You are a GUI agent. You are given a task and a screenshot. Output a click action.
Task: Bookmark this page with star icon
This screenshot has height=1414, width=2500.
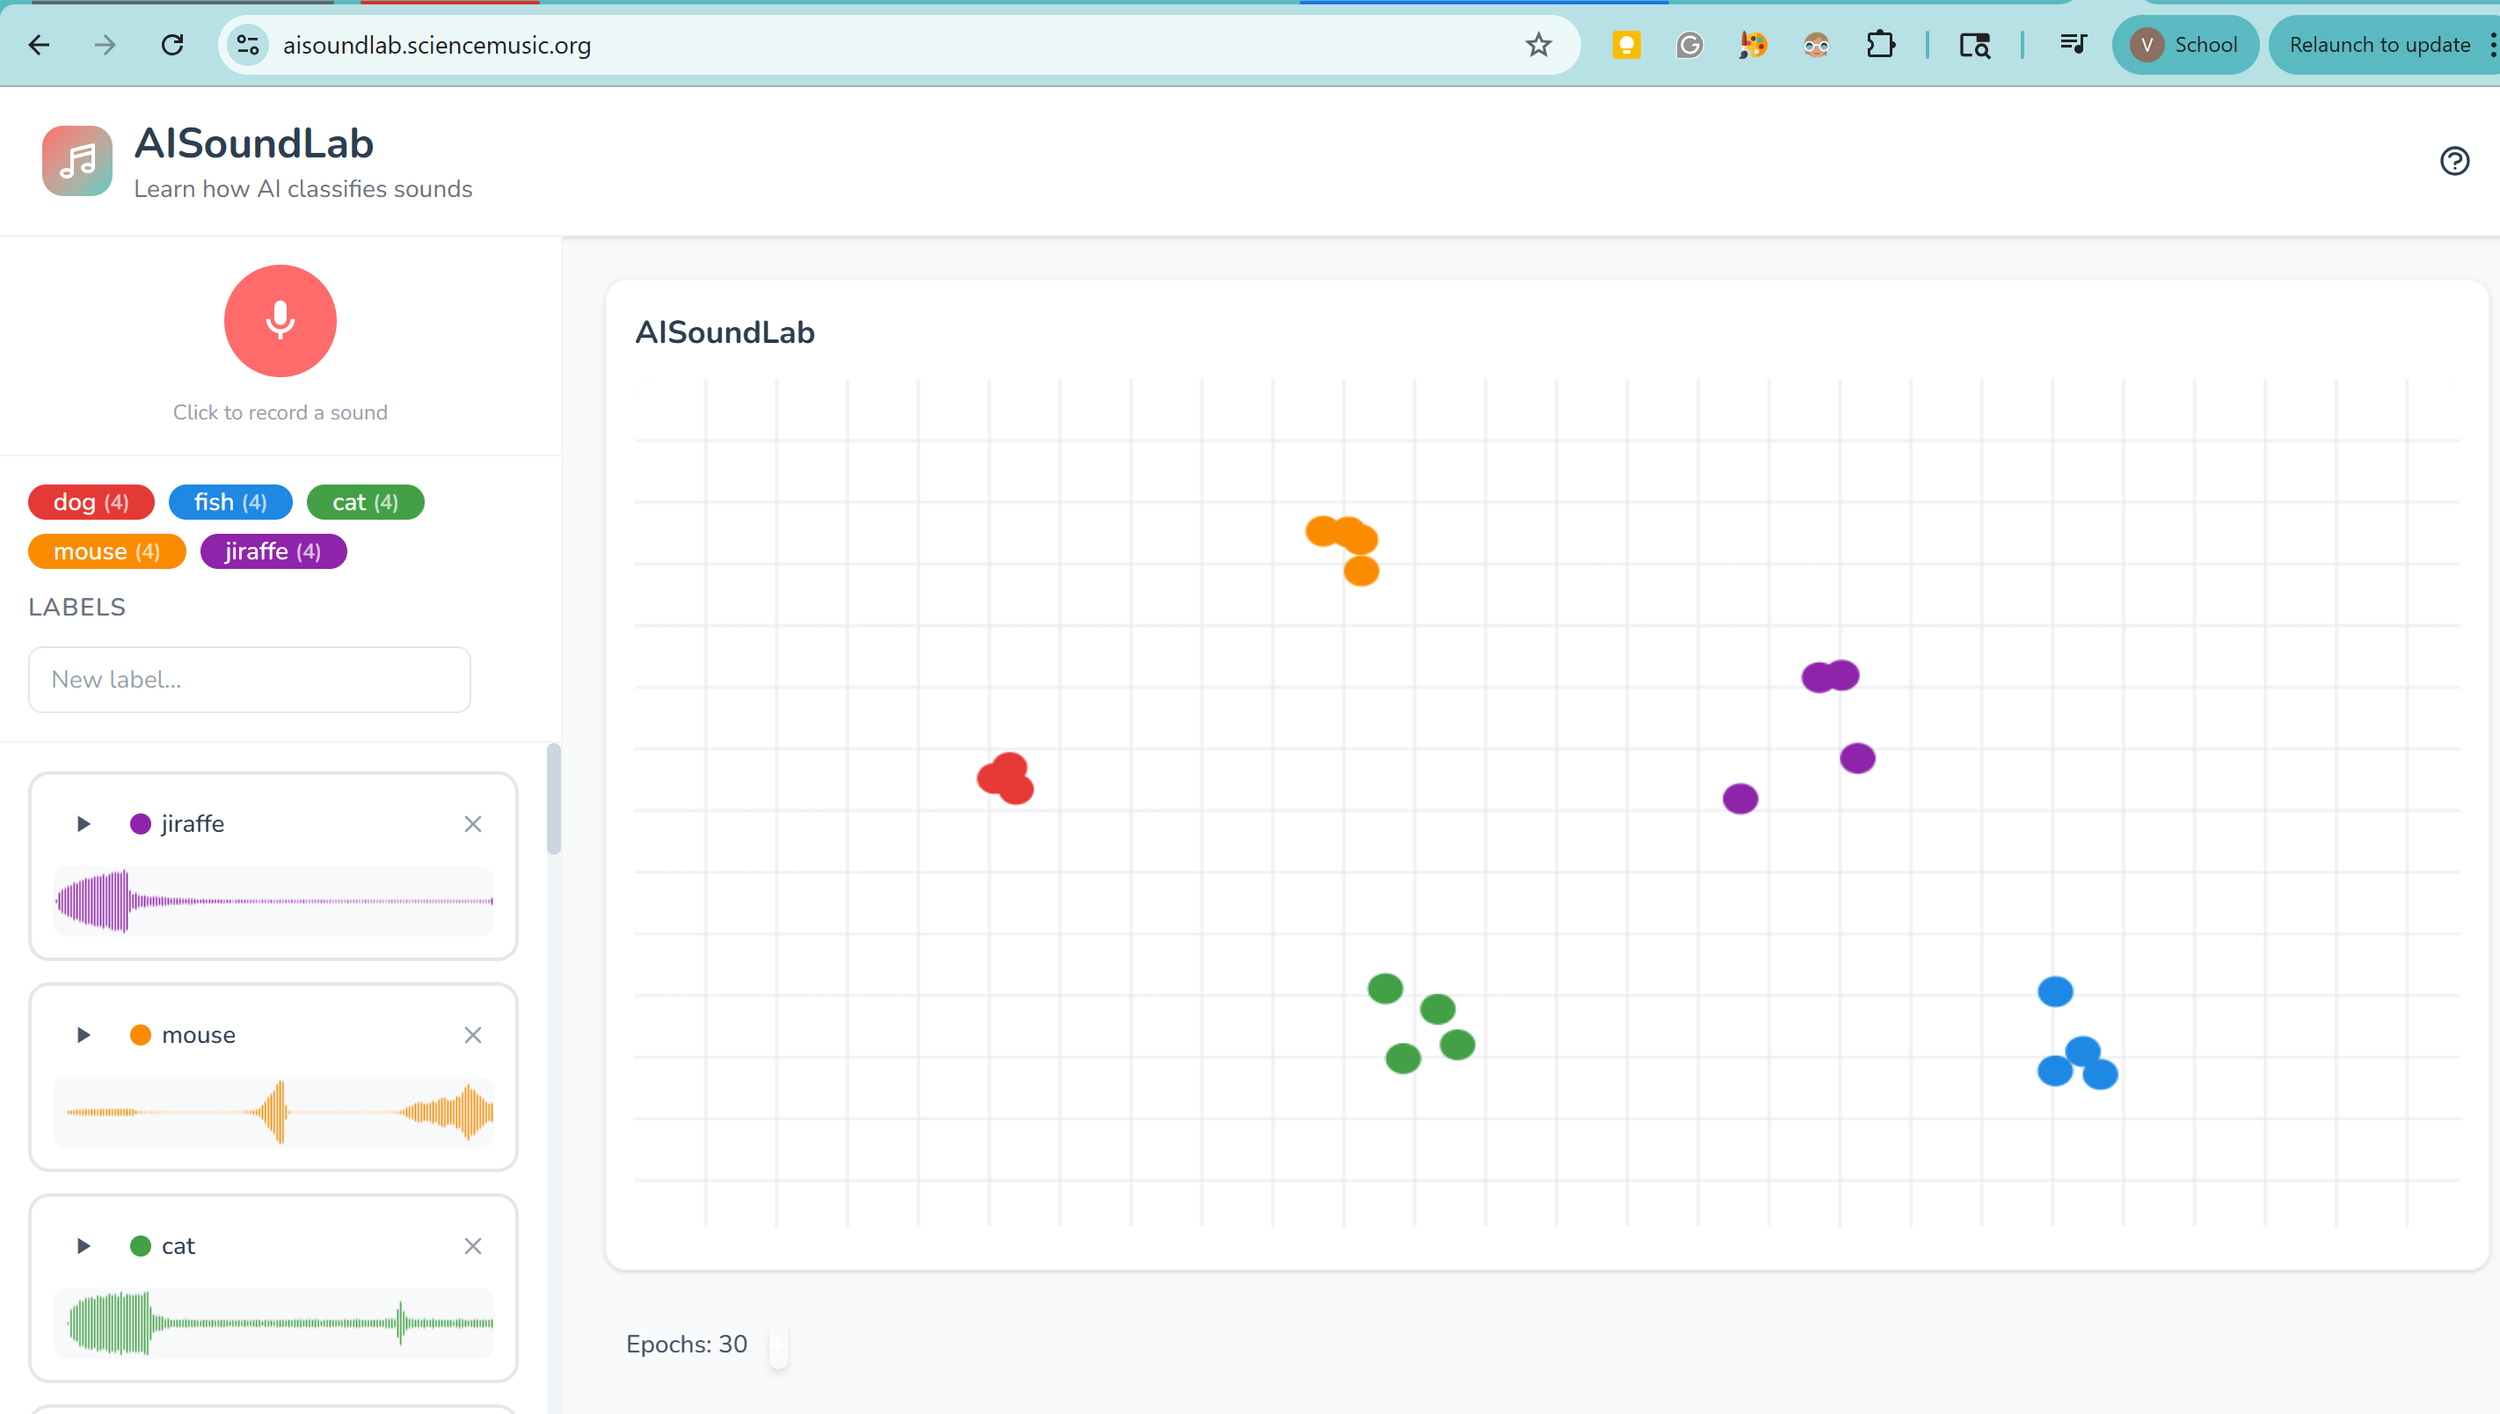tap(1538, 45)
